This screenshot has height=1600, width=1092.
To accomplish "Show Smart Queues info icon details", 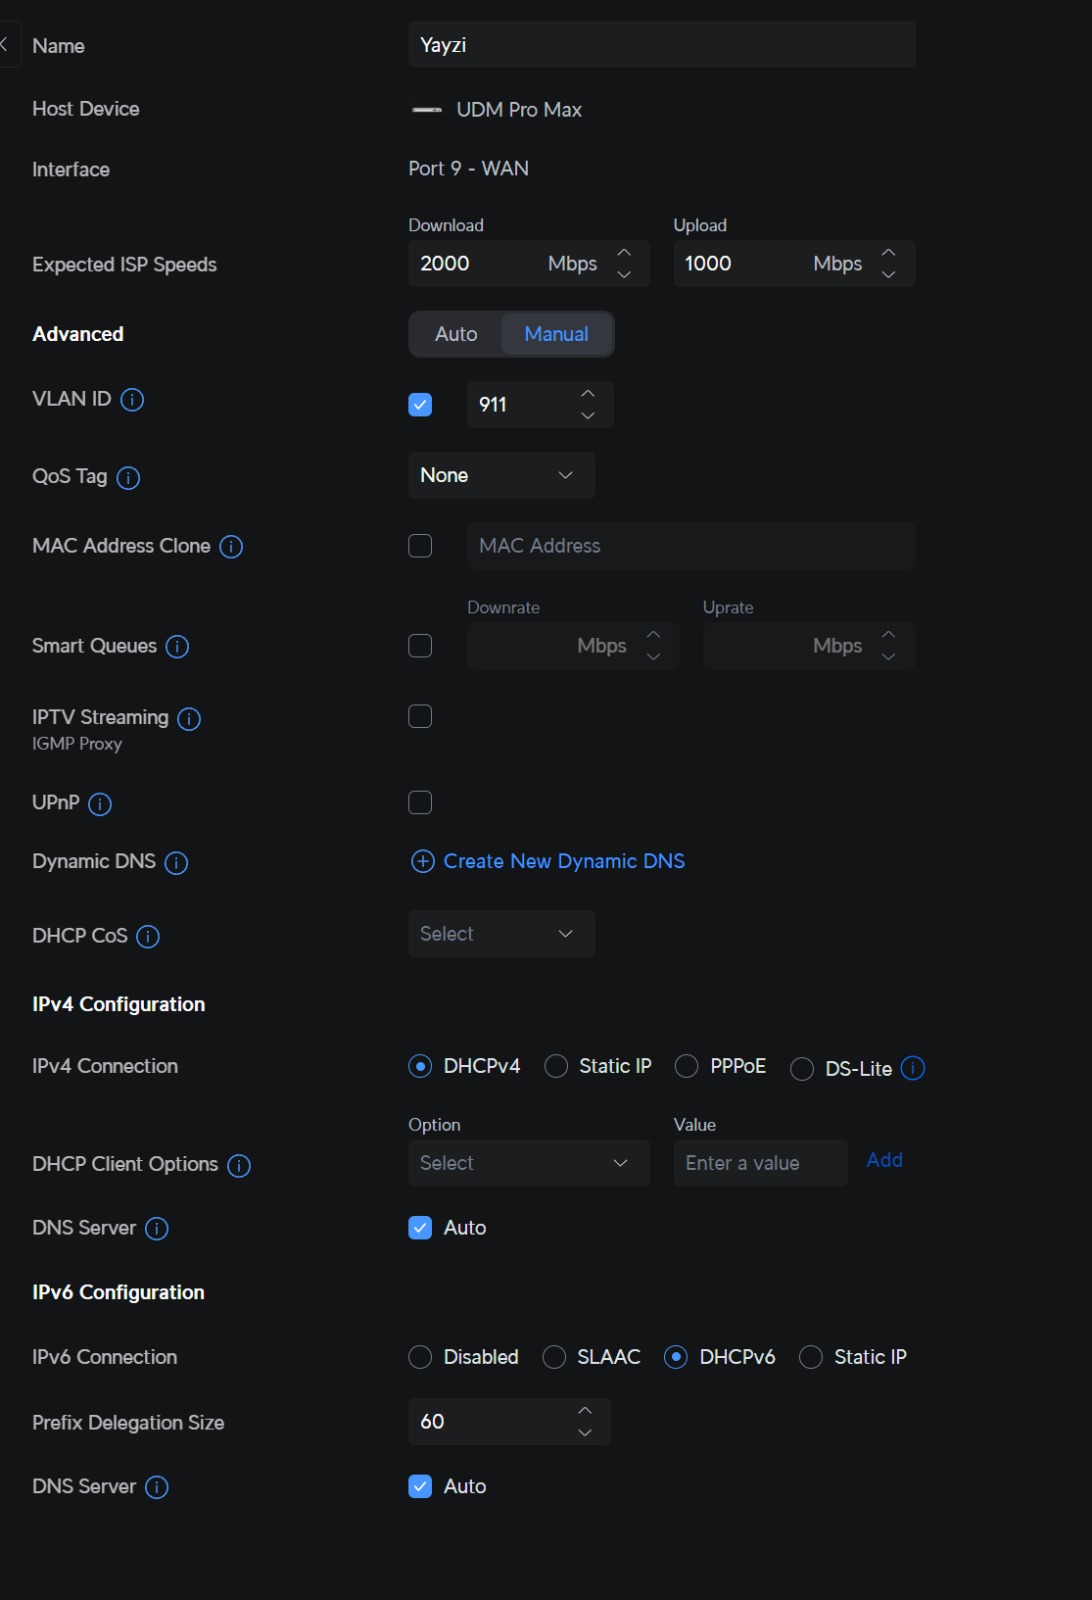I will pyautogui.click(x=177, y=647).
